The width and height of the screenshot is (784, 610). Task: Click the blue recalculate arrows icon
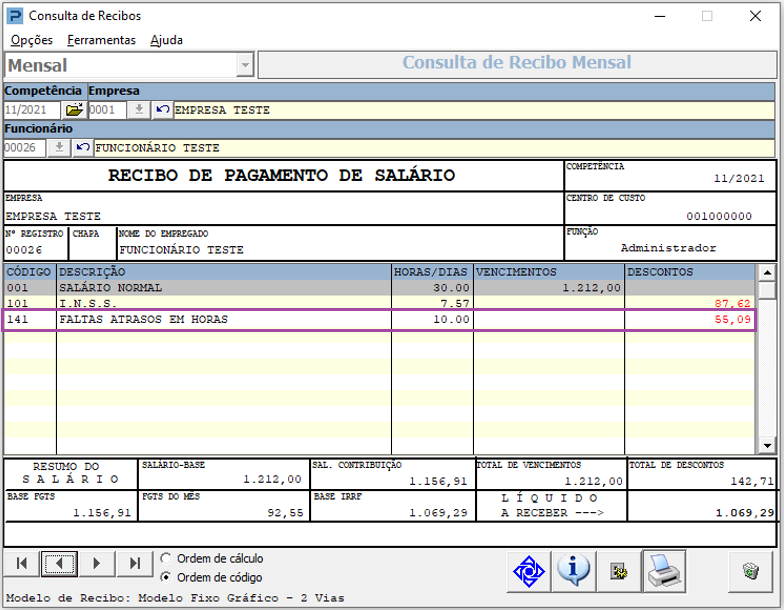pyautogui.click(x=528, y=571)
